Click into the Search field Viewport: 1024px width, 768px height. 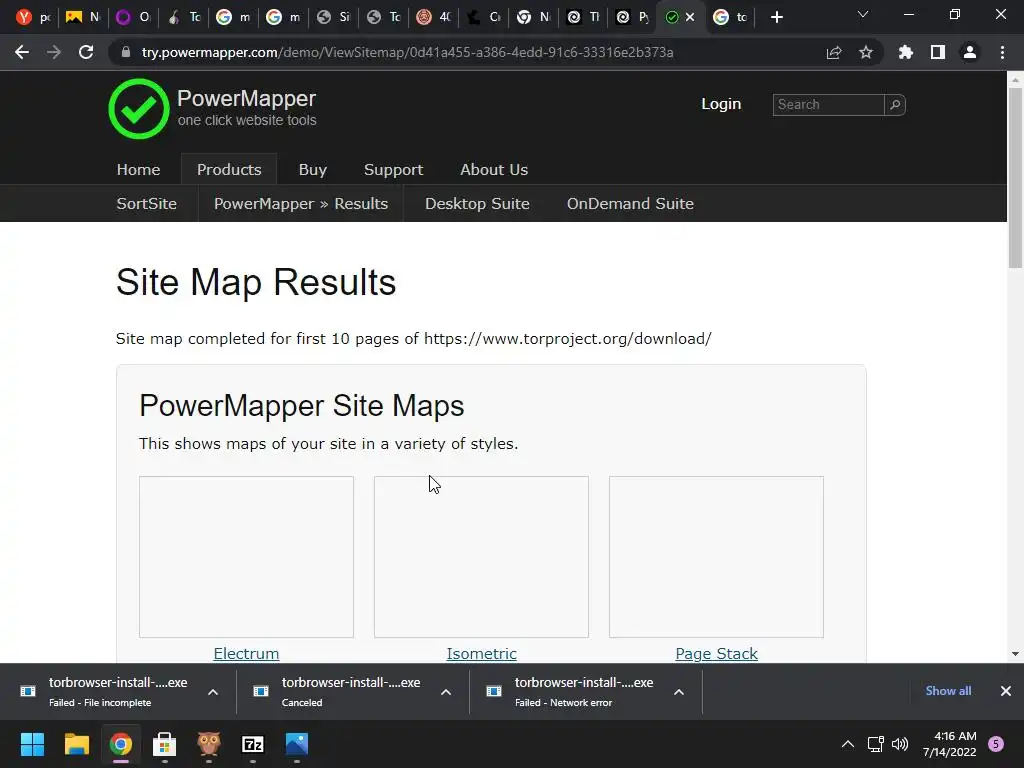[828, 104]
